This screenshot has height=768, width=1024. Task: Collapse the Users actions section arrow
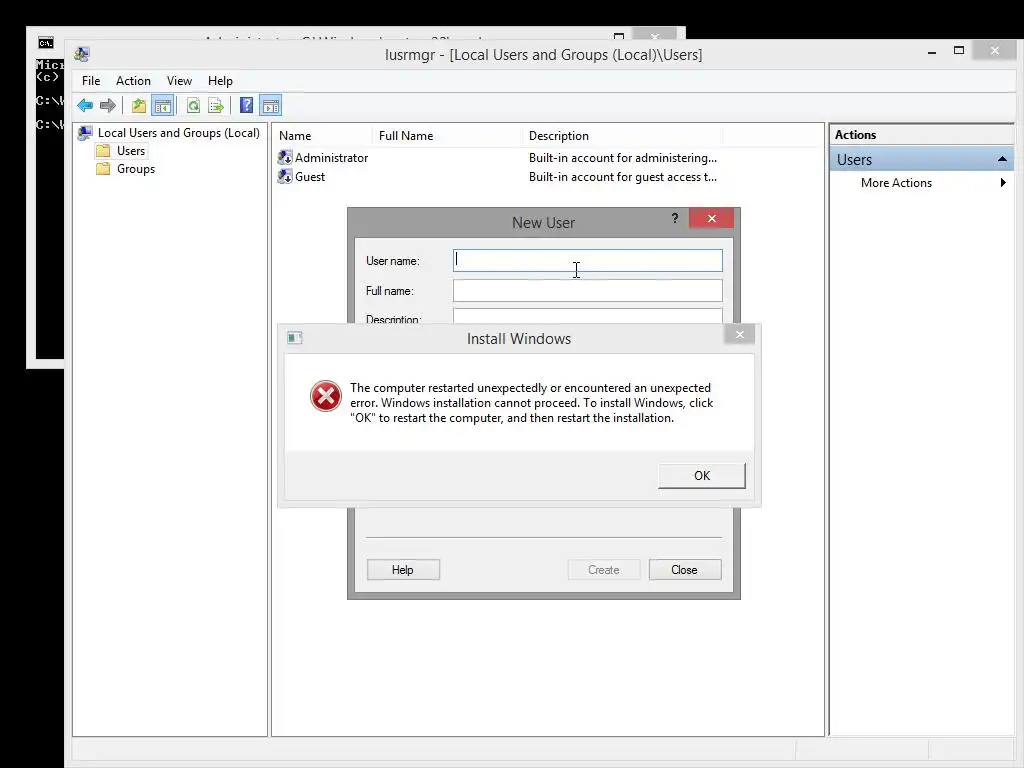pos(1002,159)
